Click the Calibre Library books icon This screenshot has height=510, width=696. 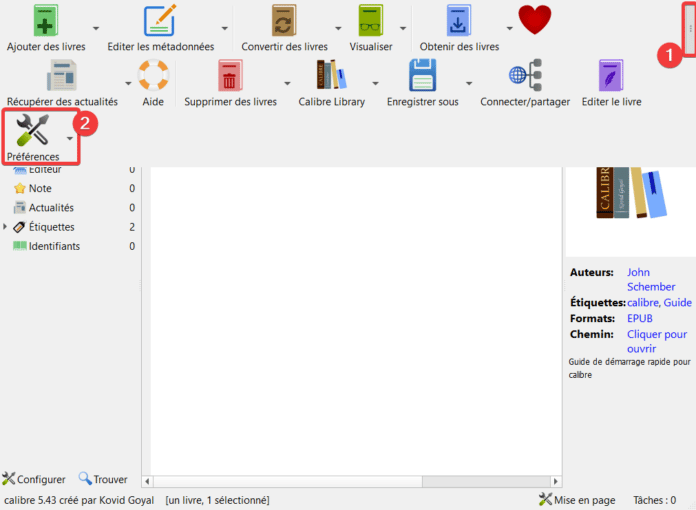point(331,75)
